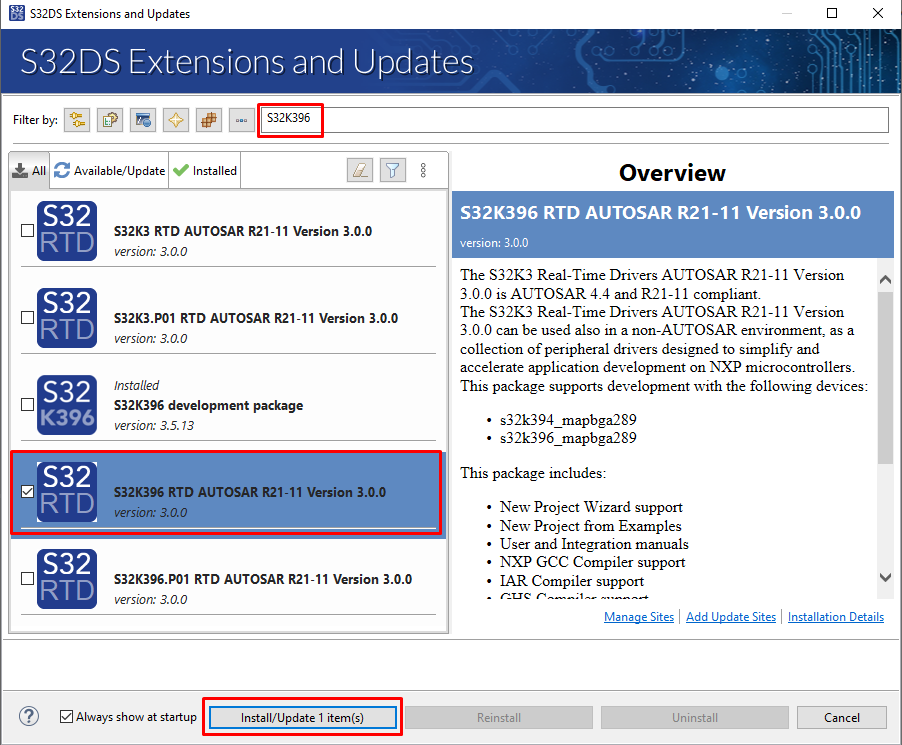Click the NXP GCC Compiler support bullet
Viewport: 902px width, 745px height.
(x=593, y=563)
